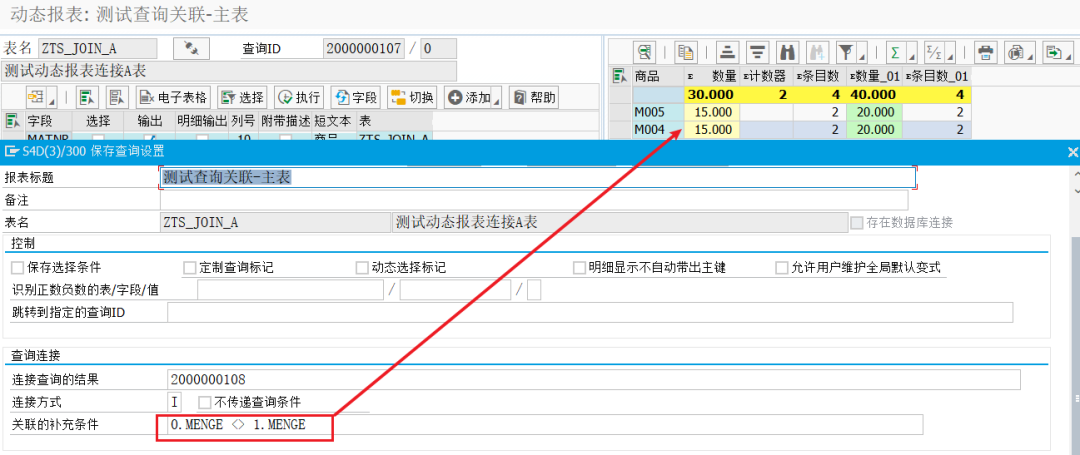Click the 商品 column header
Screen dimensions: 1080x455
(658, 76)
